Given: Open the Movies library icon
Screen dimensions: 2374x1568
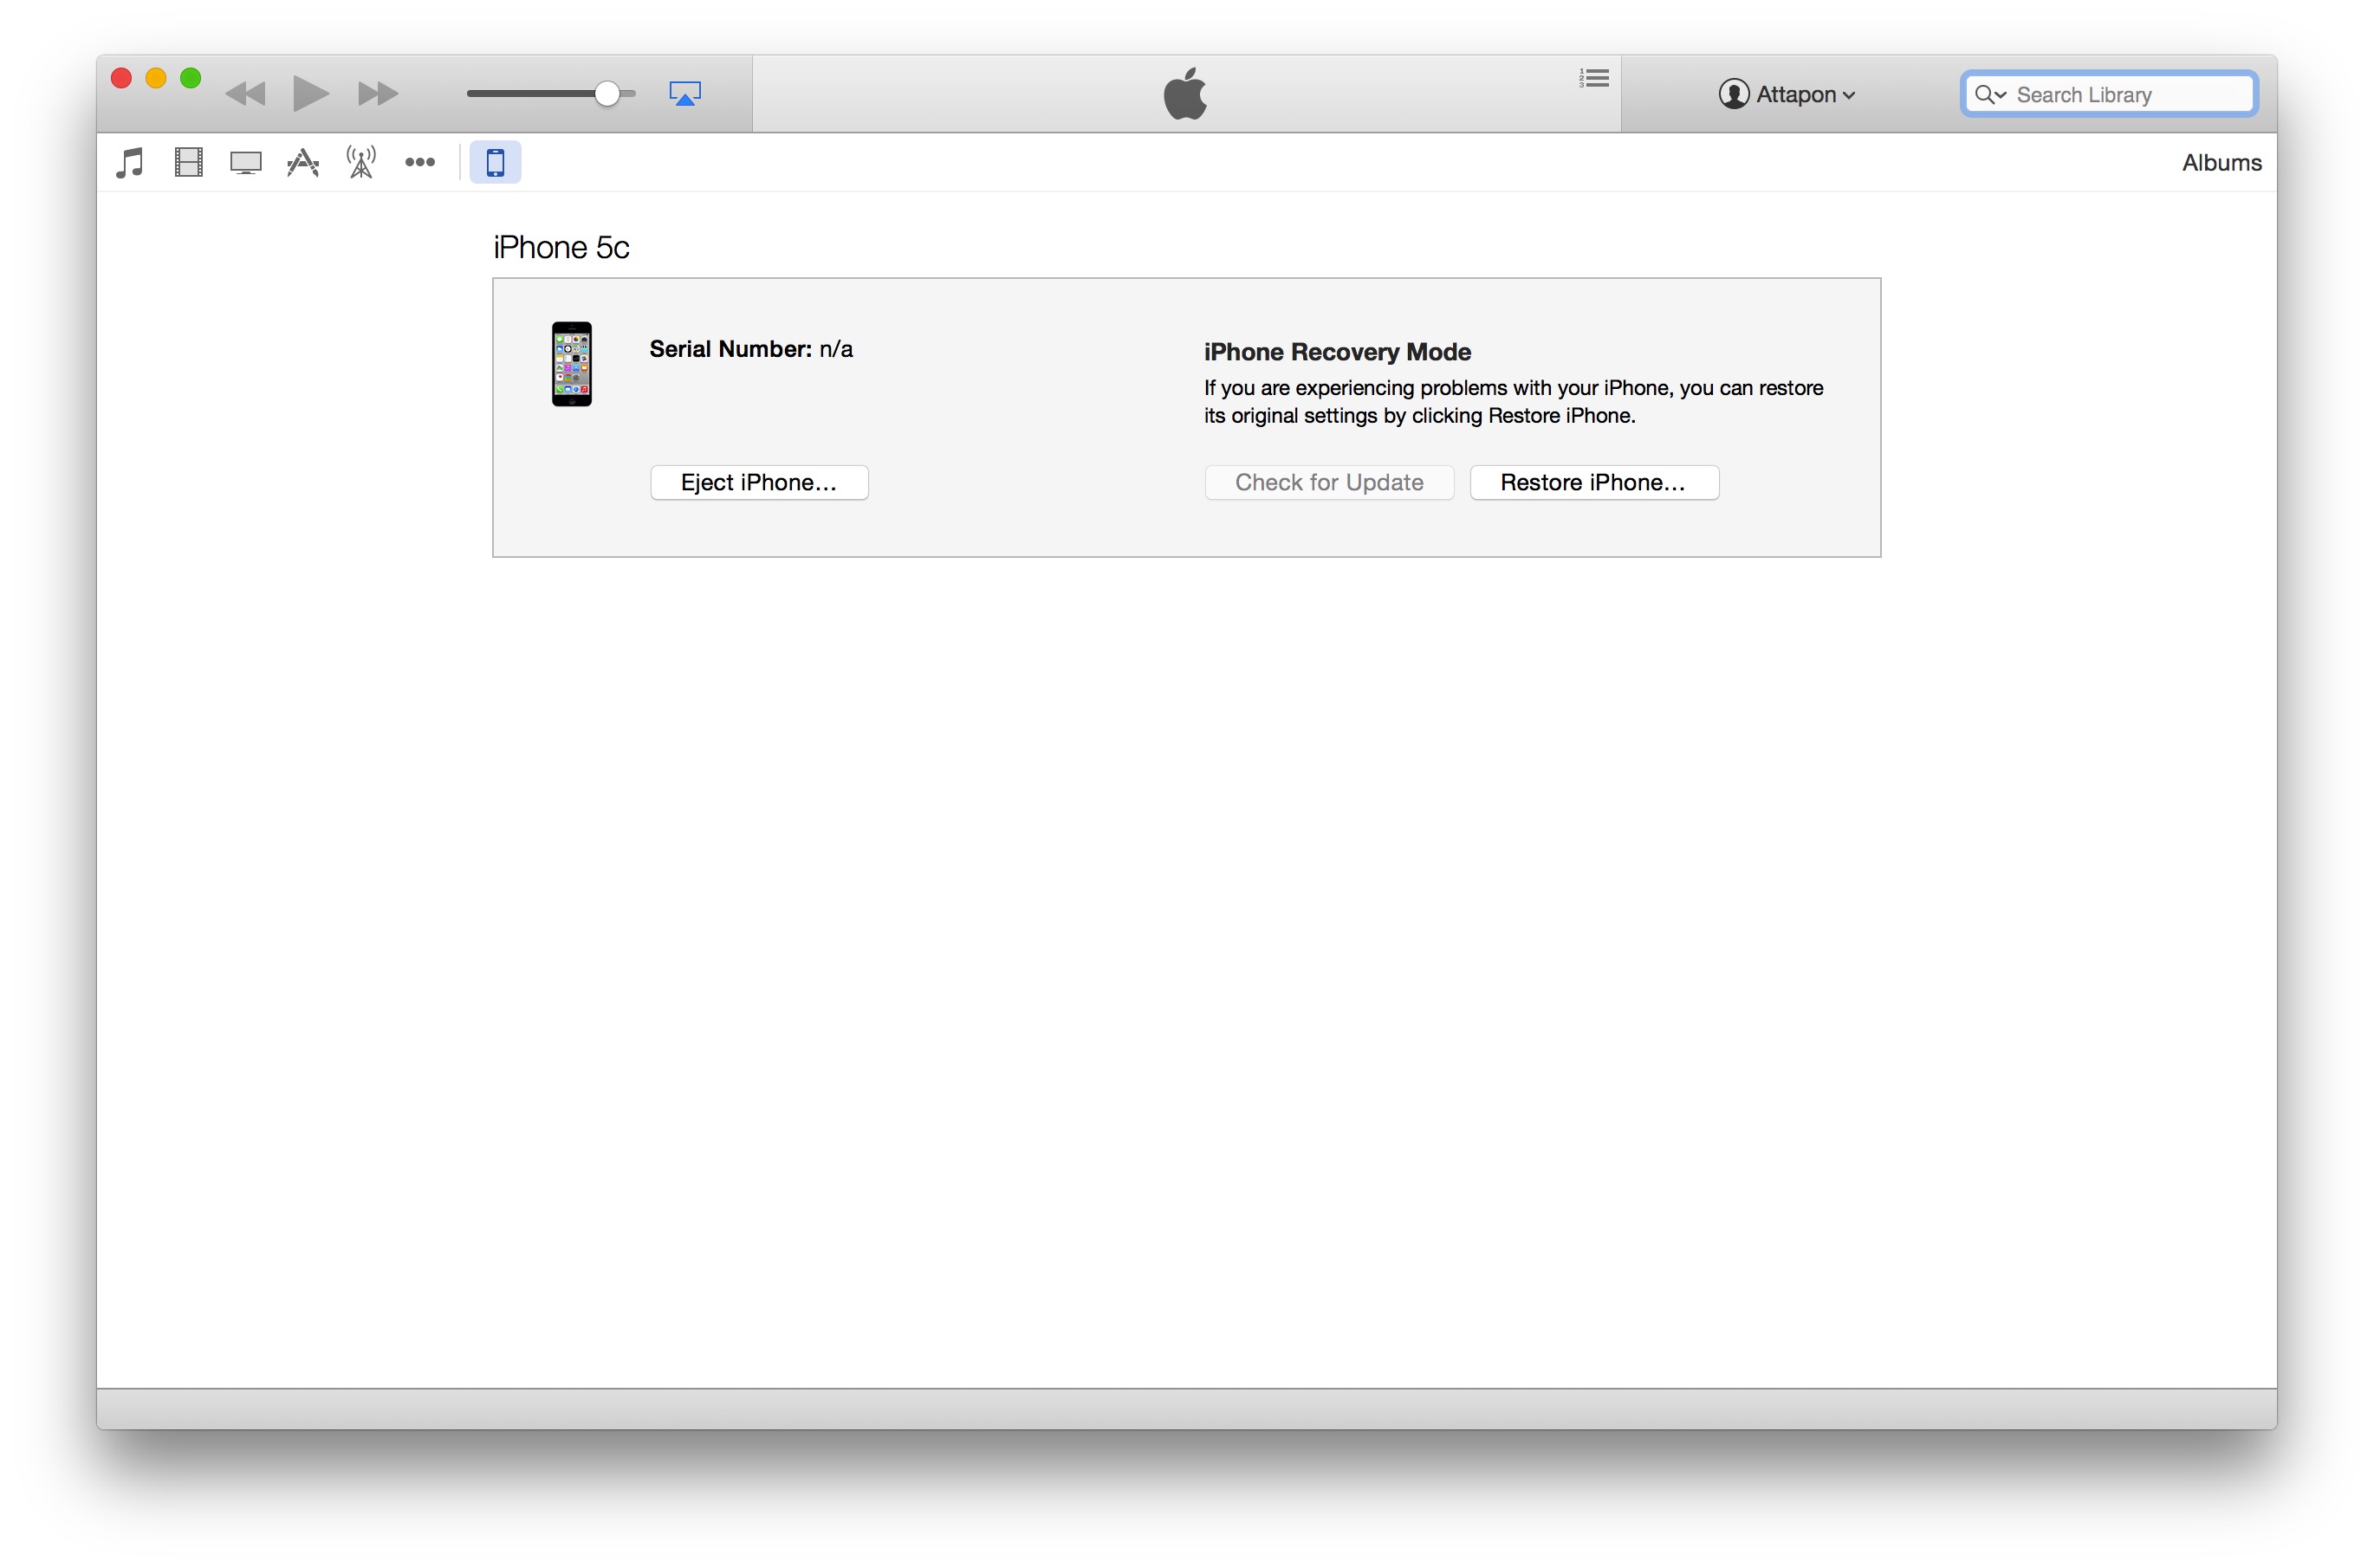Looking at the screenshot, I should pyautogui.click(x=188, y=162).
